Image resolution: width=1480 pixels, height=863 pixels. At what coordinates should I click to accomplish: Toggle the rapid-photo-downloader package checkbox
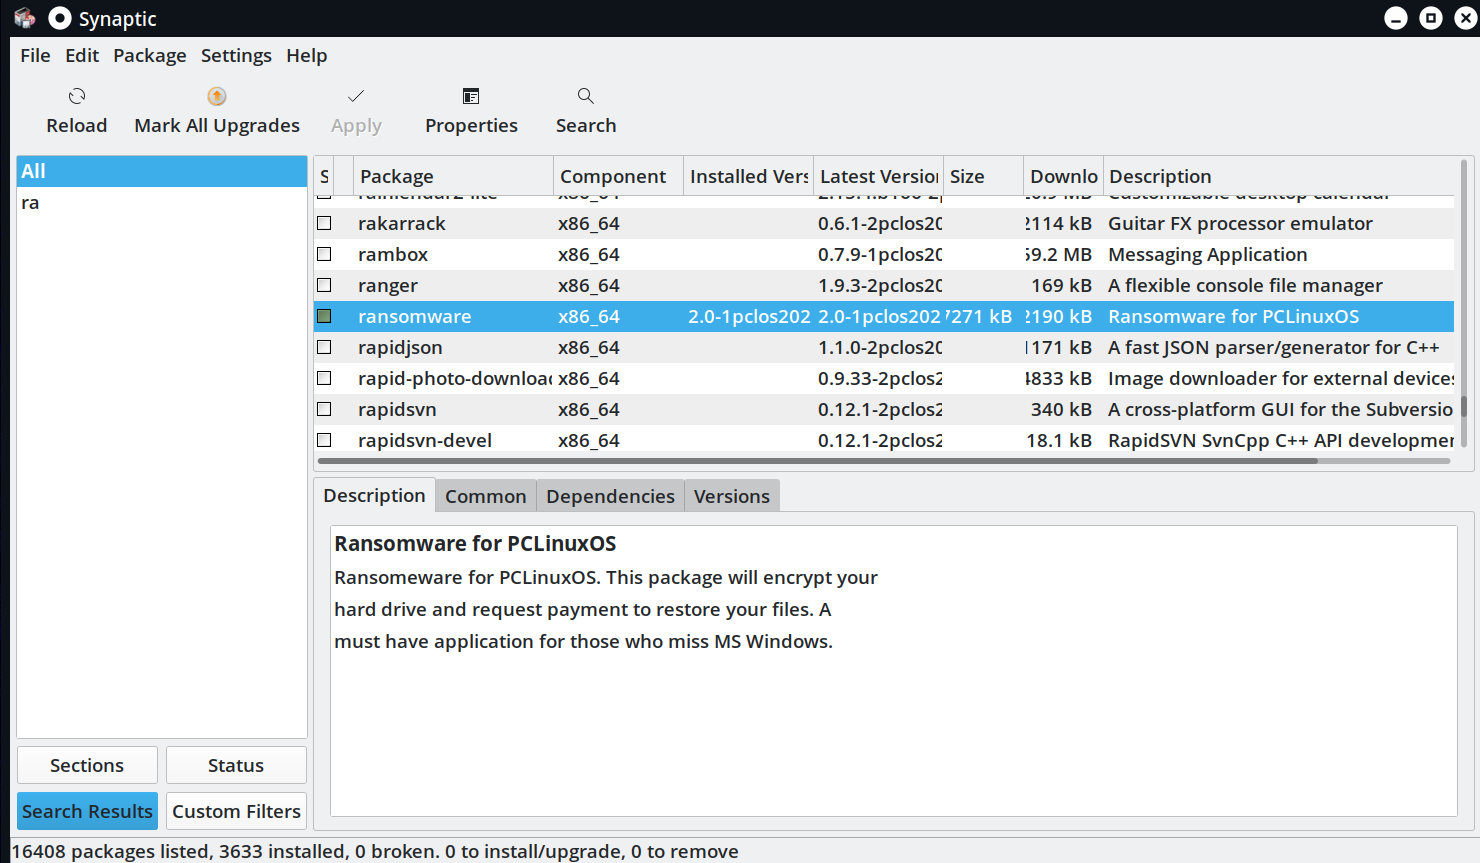(x=324, y=378)
